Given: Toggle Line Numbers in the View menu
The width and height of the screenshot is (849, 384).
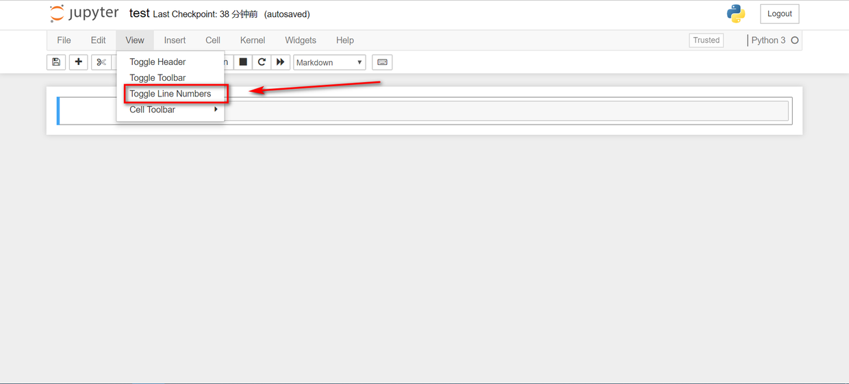Looking at the screenshot, I should (x=170, y=94).
